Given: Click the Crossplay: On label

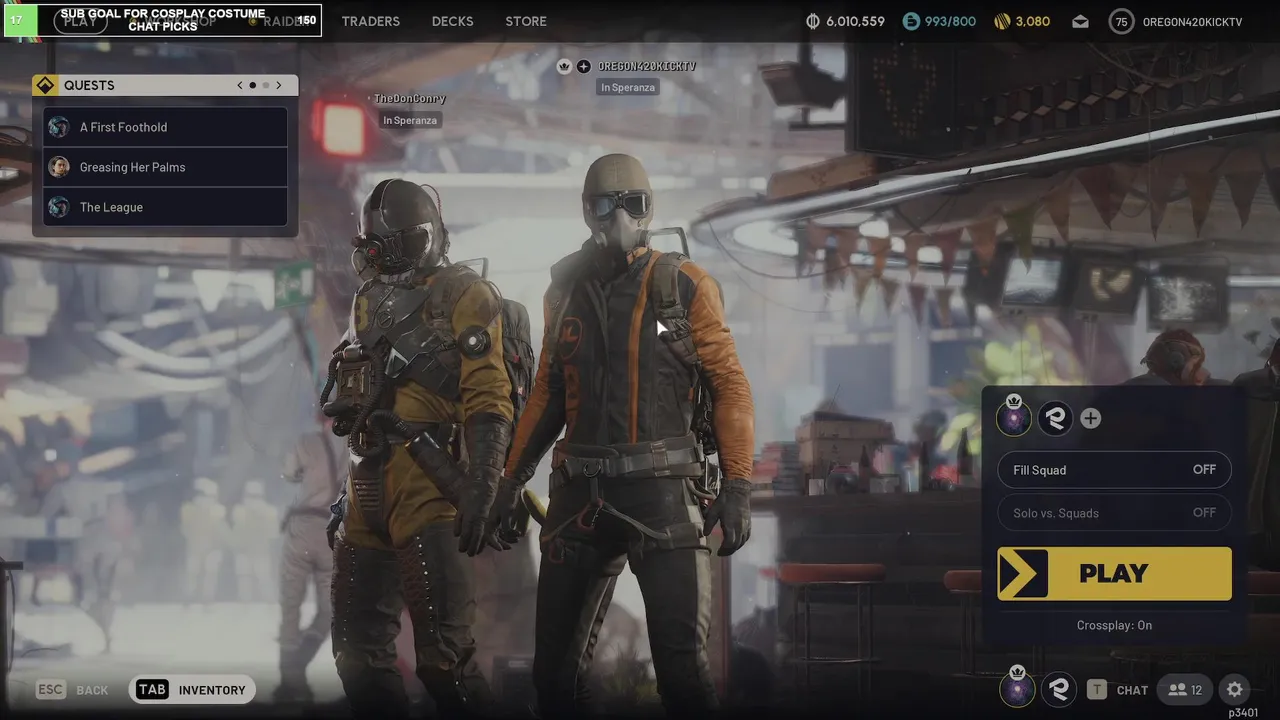Looking at the screenshot, I should click(x=1114, y=625).
